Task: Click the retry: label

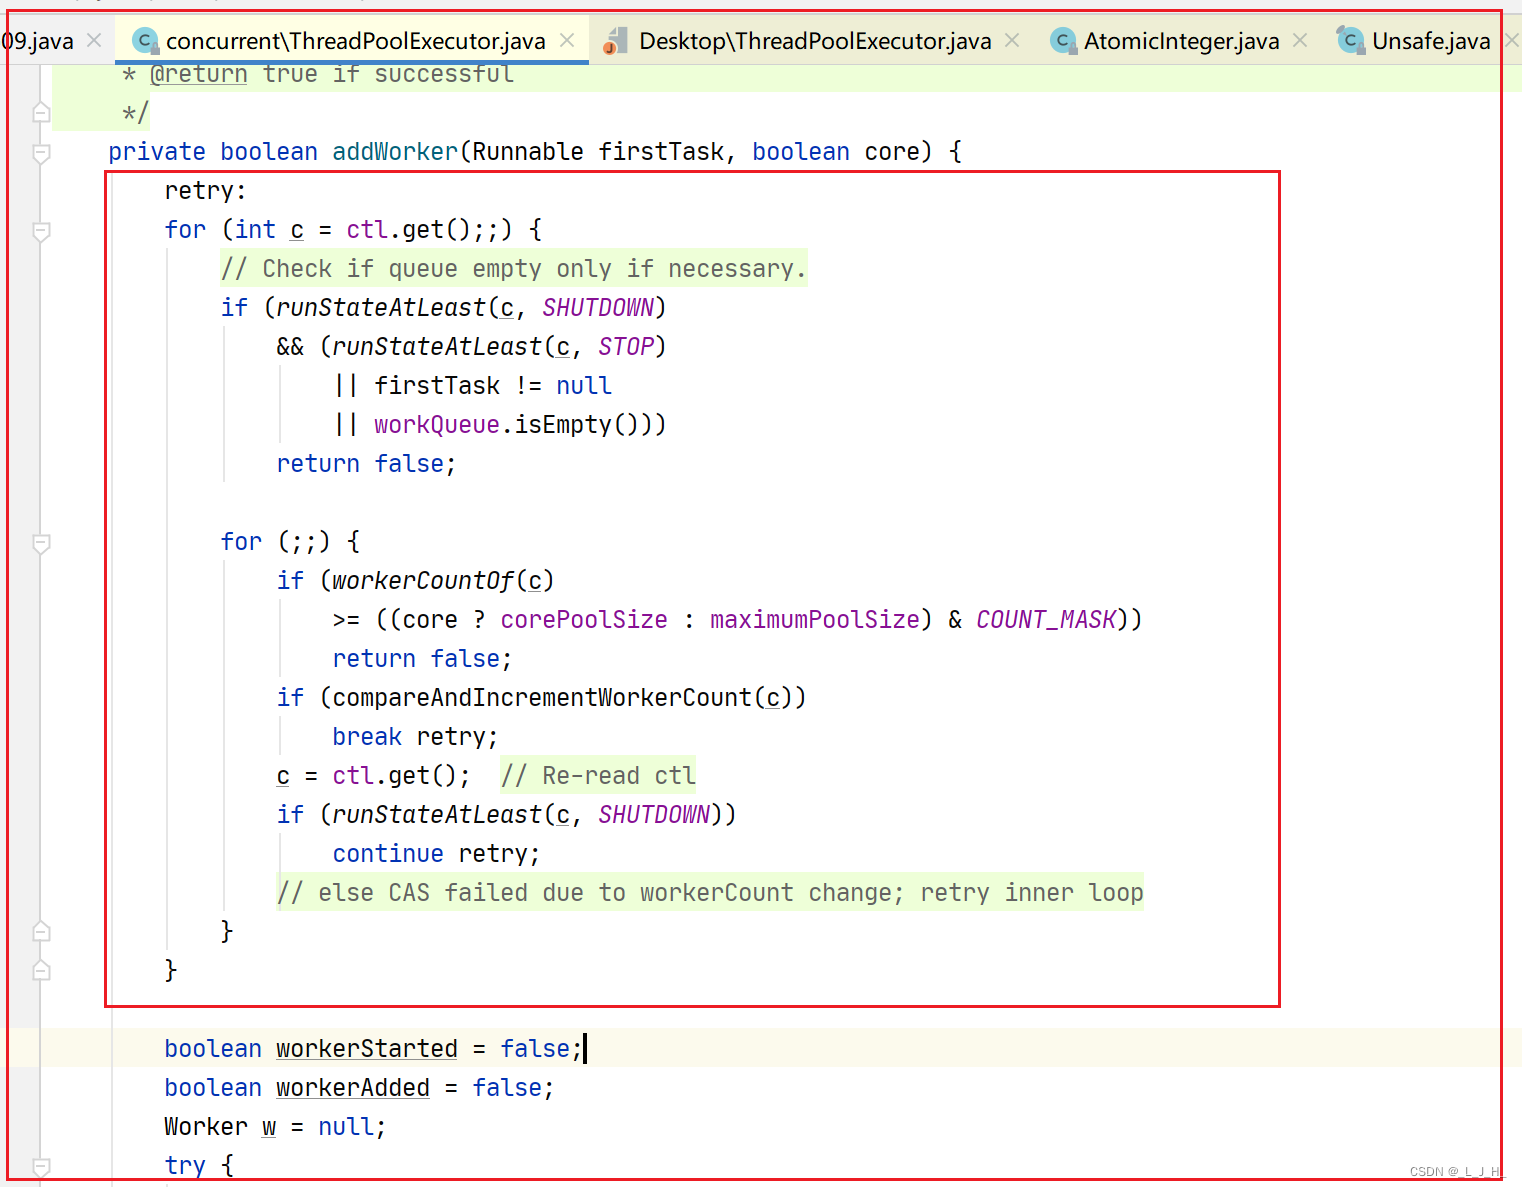Action: point(205,191)
